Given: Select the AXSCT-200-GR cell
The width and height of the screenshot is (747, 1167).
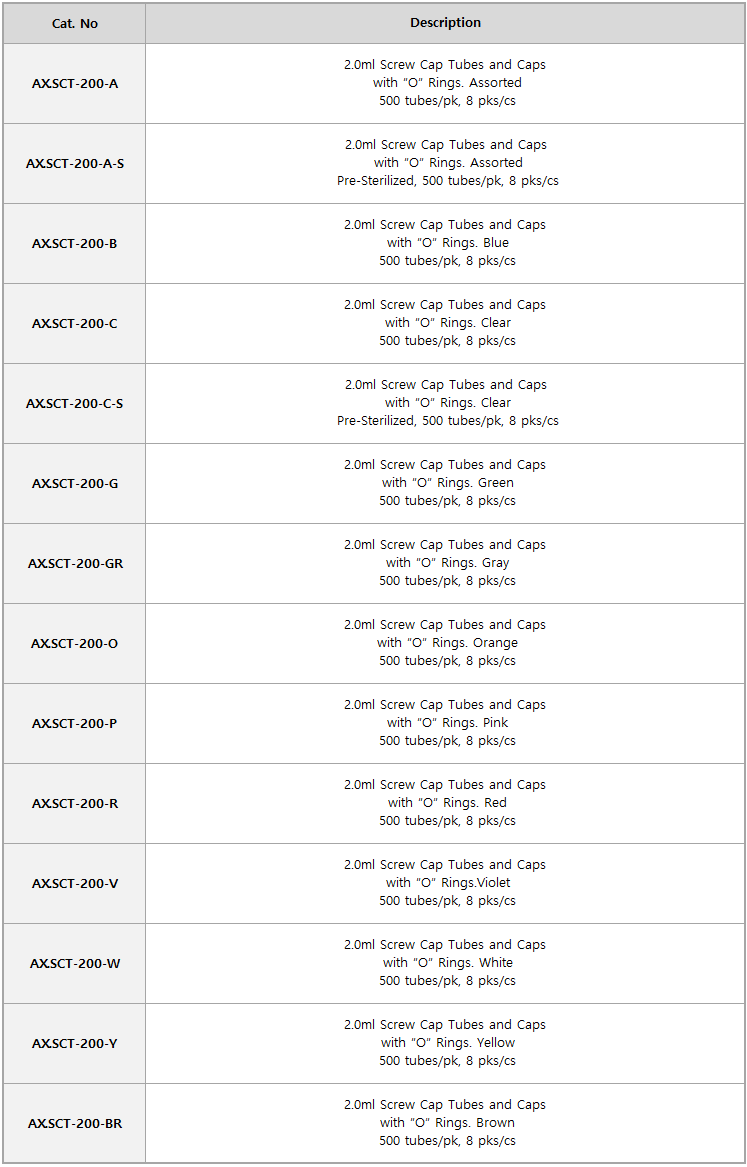Looking at the screenshot, I should 74,563.
